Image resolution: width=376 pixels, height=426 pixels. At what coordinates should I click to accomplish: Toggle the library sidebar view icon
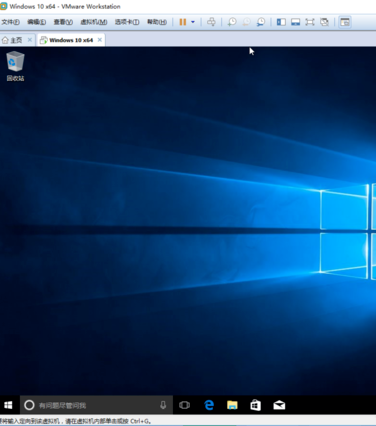point(281,22)
